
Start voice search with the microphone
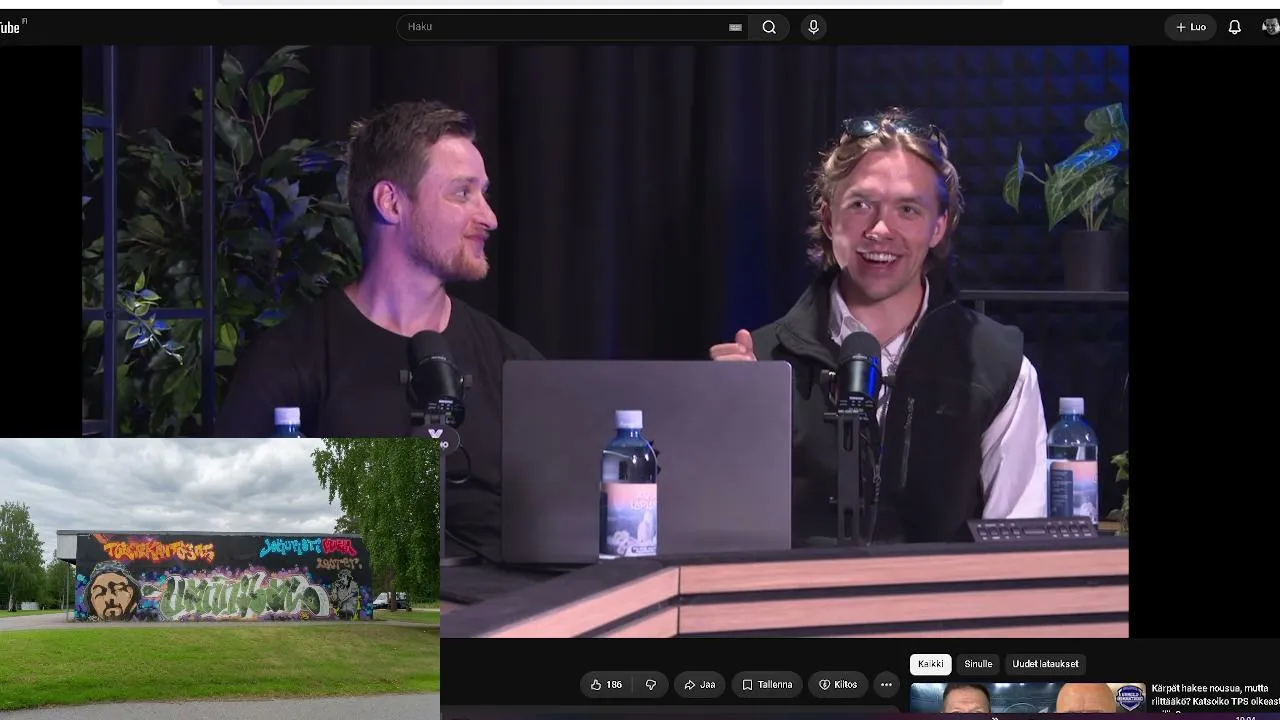pos(813,27)
